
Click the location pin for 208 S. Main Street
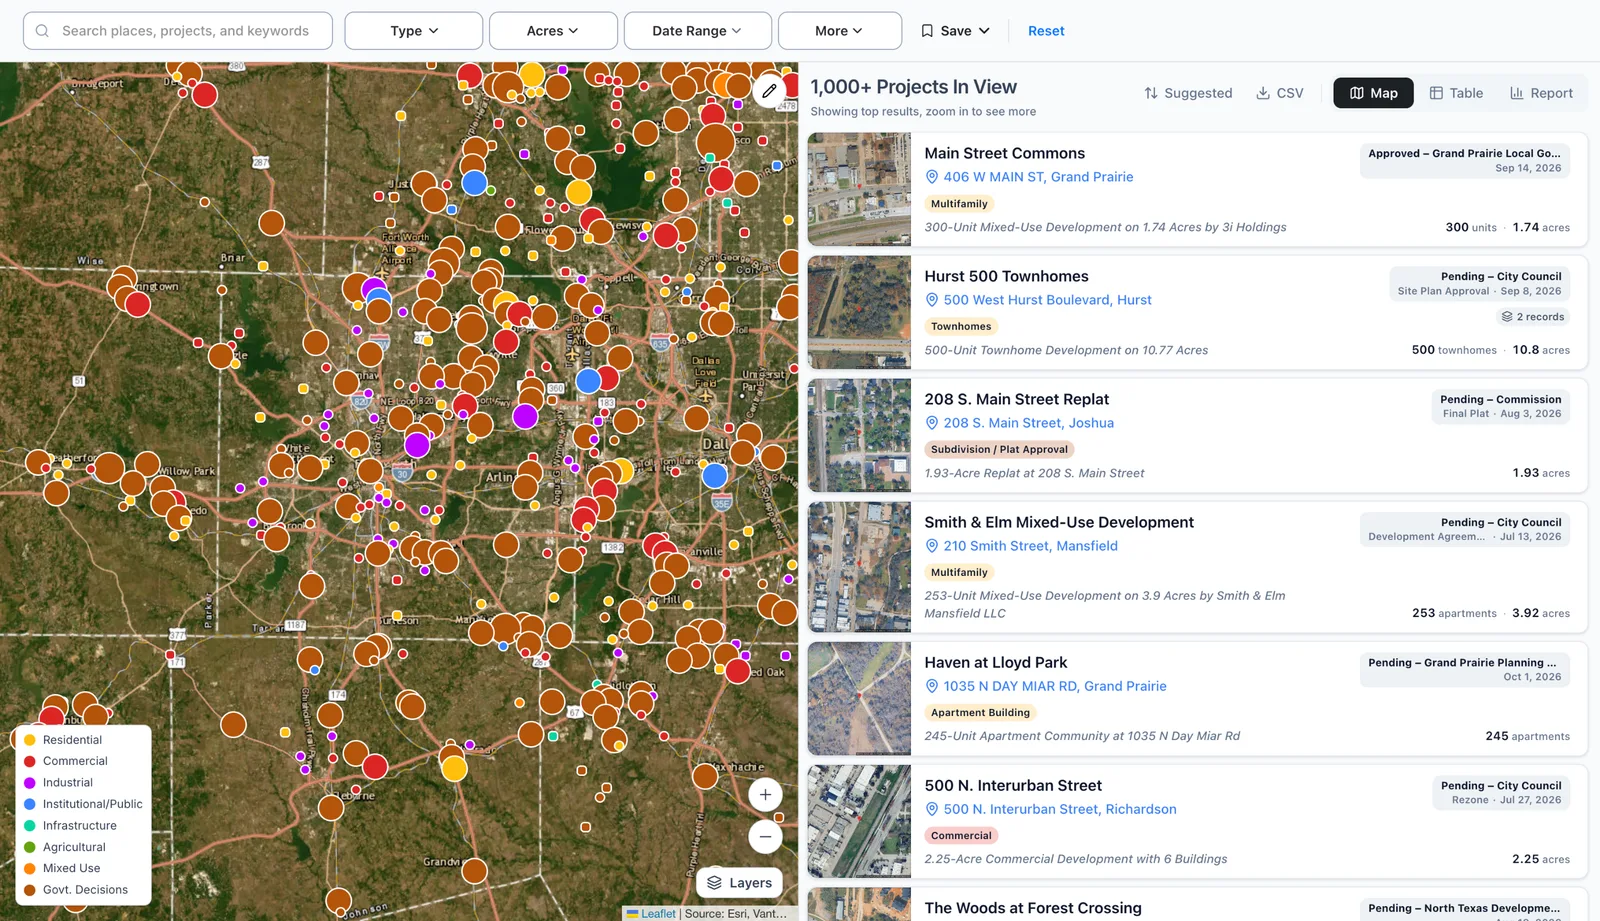pos(931,423)
